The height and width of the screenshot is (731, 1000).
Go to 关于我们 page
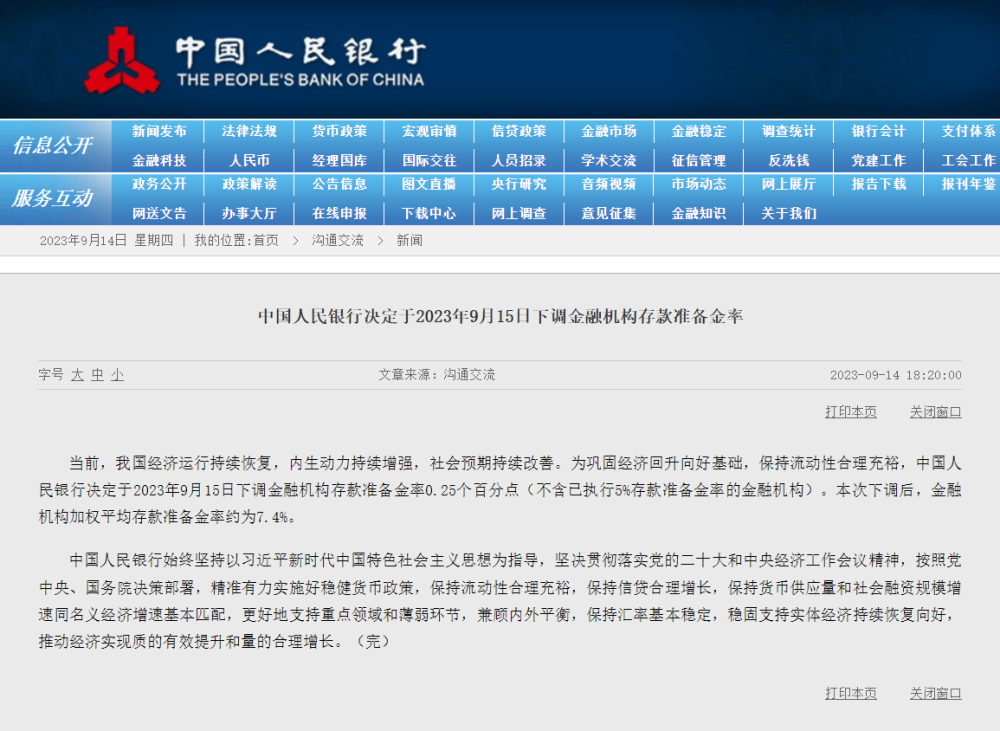[788, 213]
